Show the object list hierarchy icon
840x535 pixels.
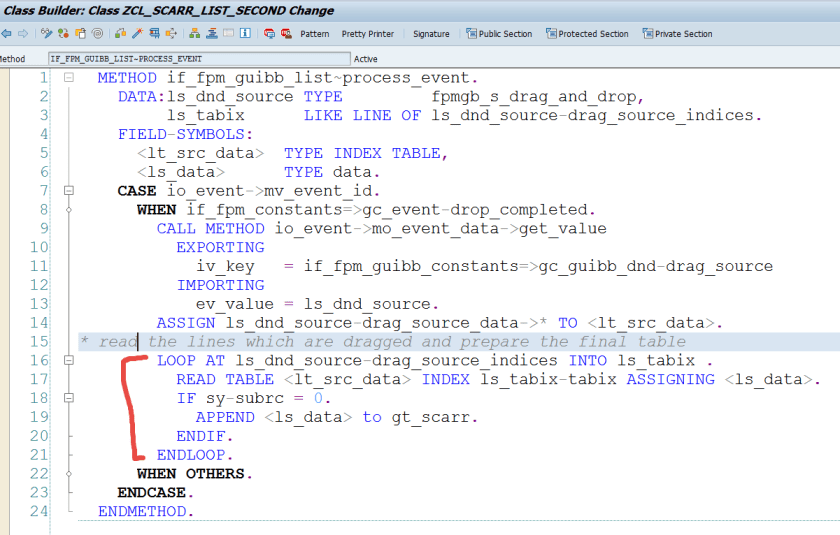pos(195,34)
